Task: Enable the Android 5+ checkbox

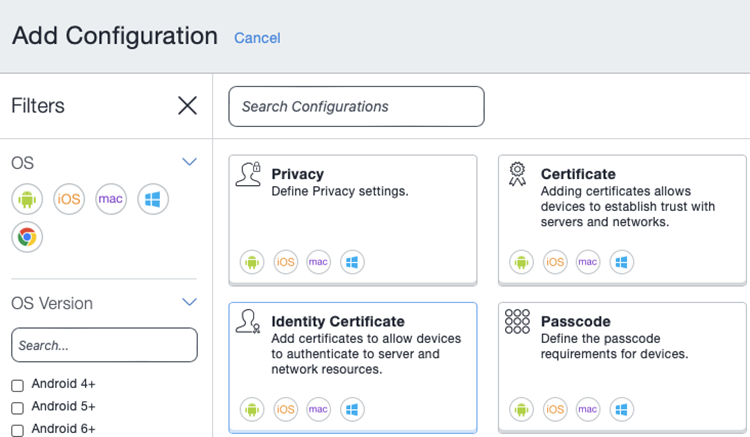Action: pos(17,408)
